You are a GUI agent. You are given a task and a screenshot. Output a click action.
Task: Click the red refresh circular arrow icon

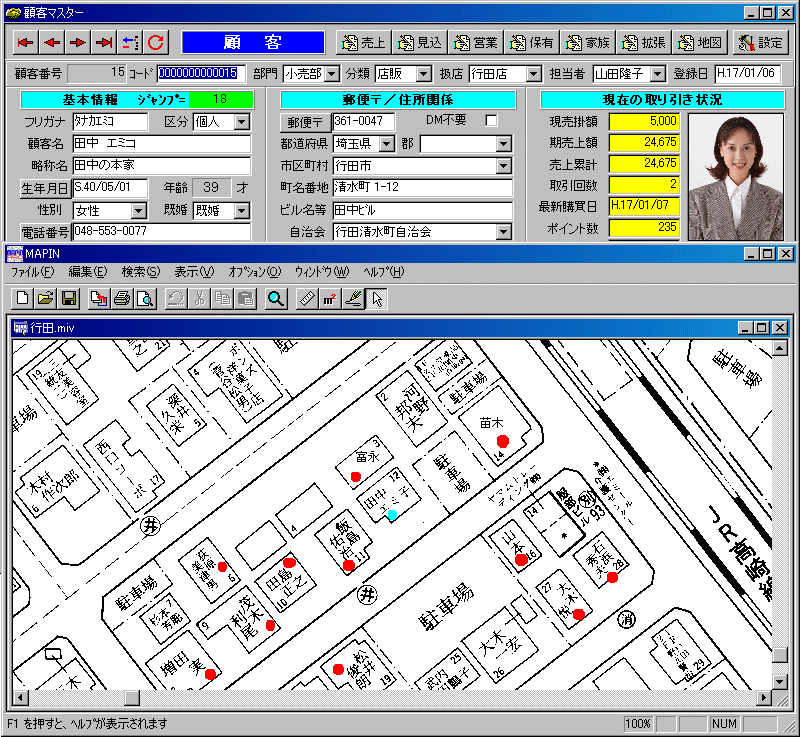coord(156,43)
